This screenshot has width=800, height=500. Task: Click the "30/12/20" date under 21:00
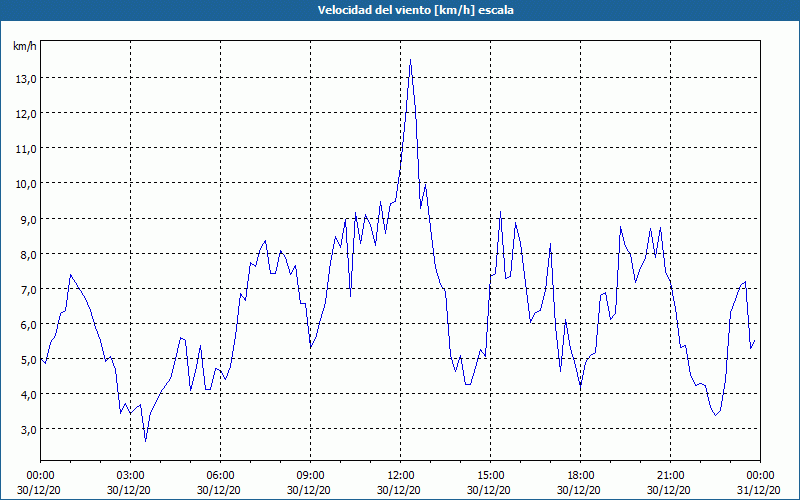click(x=669, y=490)
